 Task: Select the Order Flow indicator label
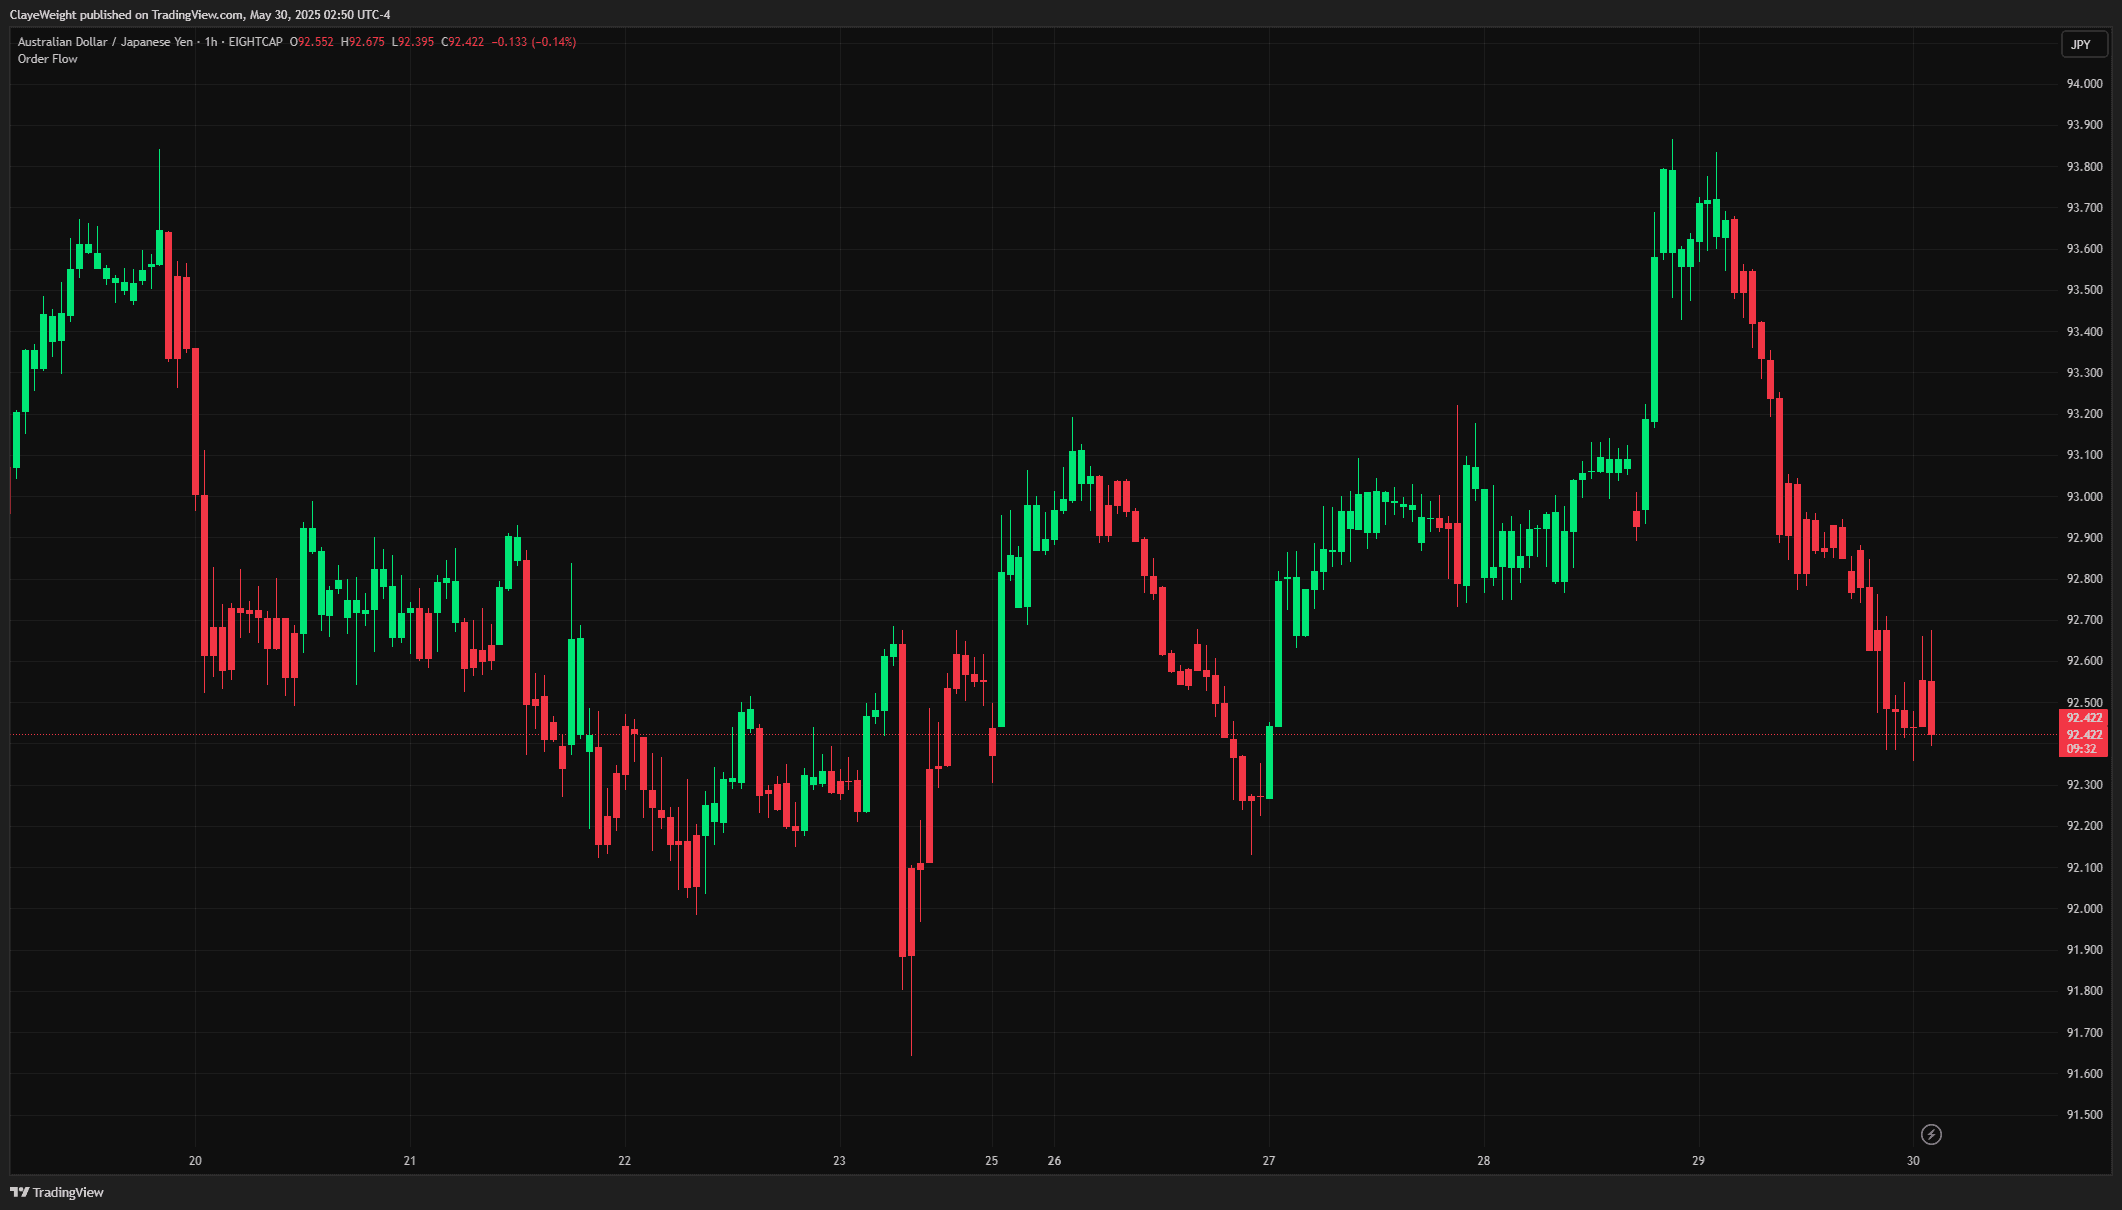[47, 59]
